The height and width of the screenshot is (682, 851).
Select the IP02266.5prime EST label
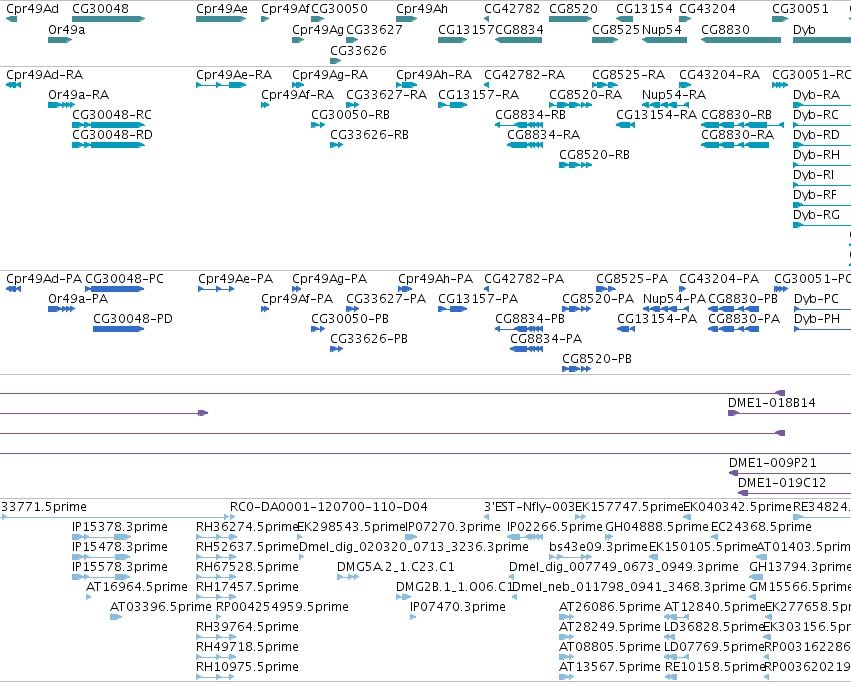(555, 527)
